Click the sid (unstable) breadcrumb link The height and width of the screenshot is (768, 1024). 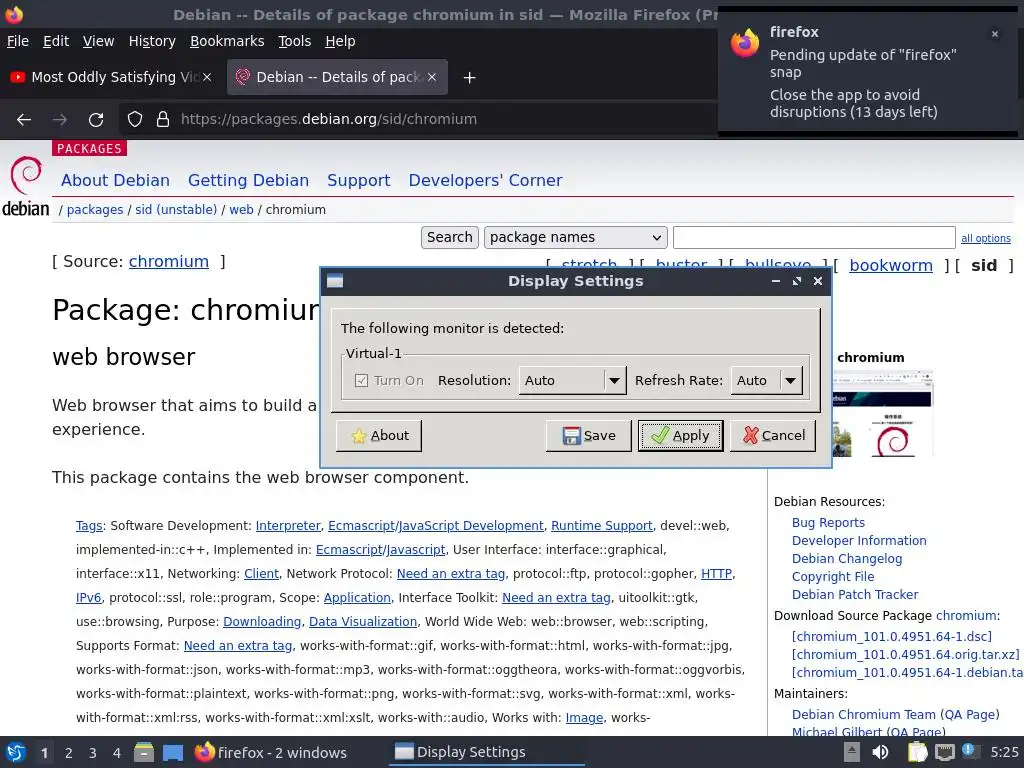(176, 210)
